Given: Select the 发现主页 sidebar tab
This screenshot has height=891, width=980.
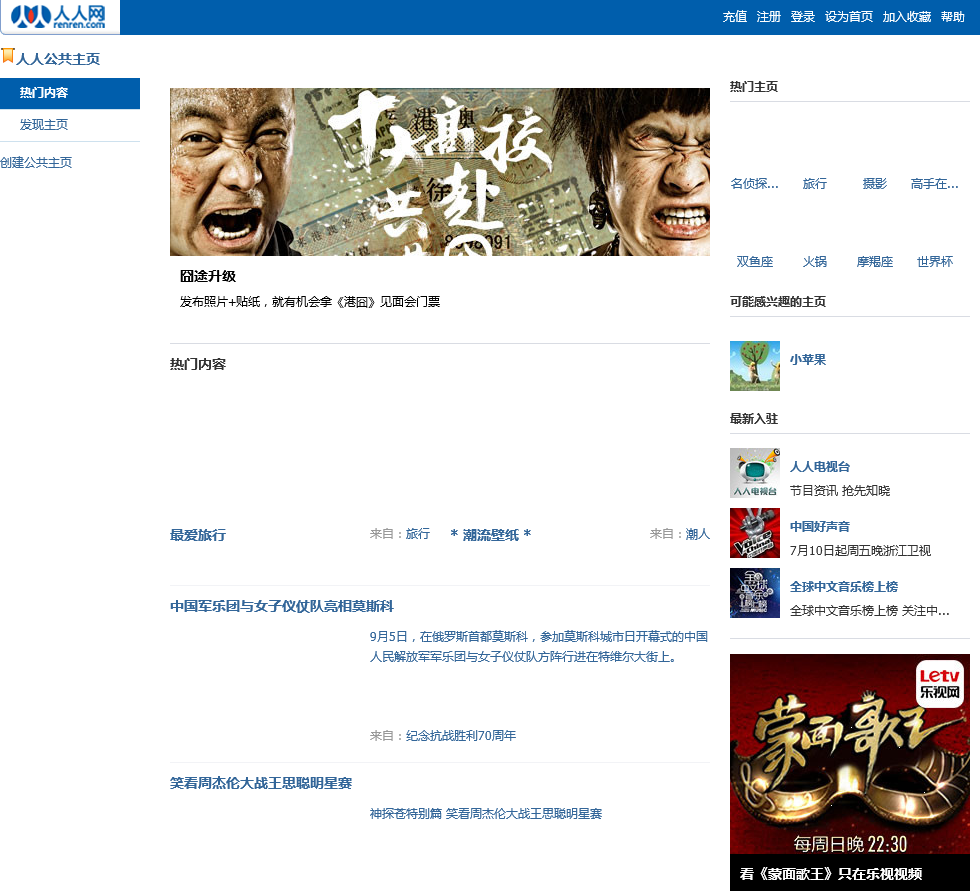Looking at the screenshot, I should tap(70, 124).
